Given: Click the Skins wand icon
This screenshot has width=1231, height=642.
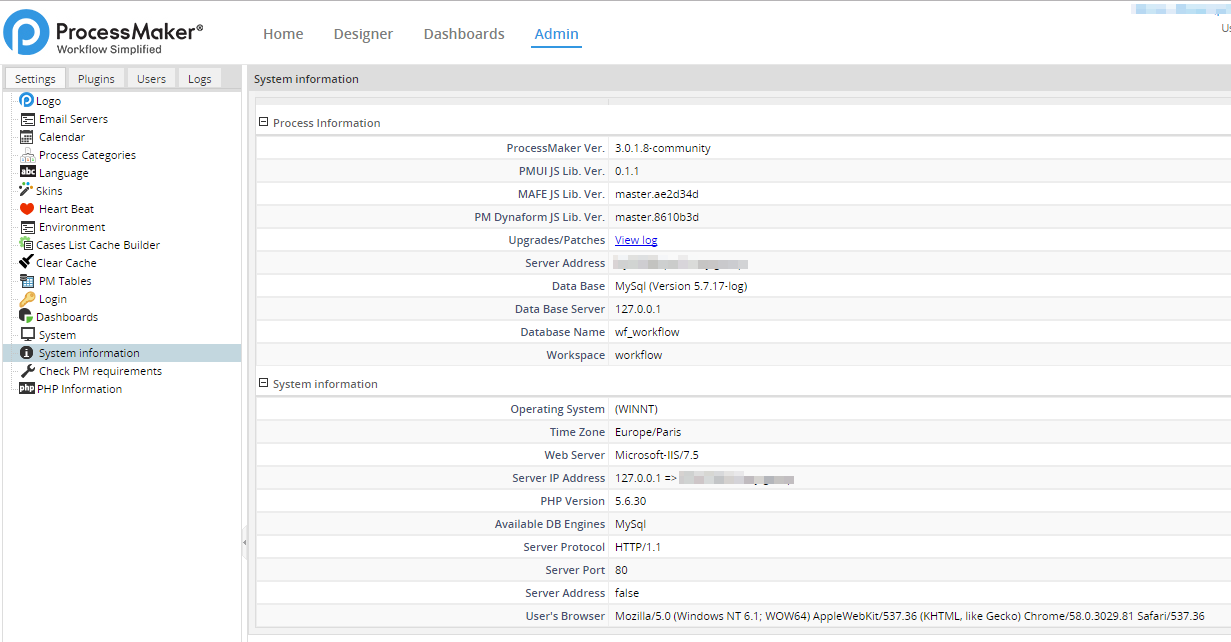Looking at the screenshot, I should point(27,190).
